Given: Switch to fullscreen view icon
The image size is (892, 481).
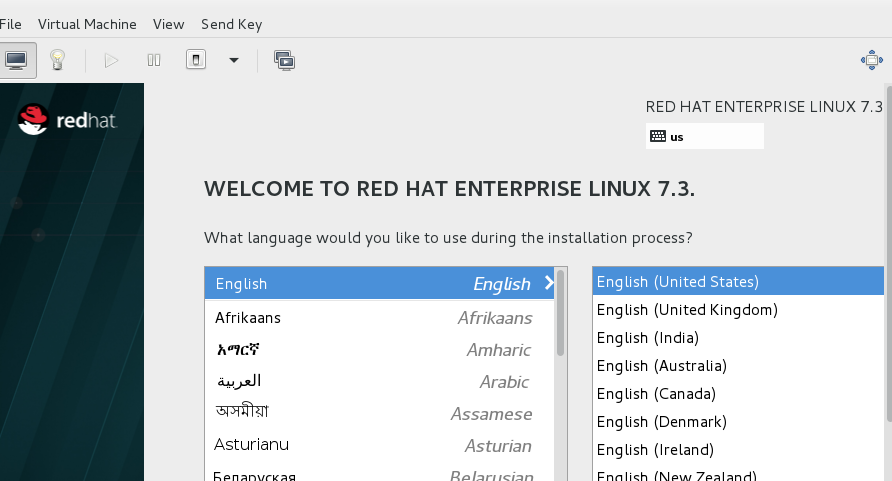Looking at the screenshot, I should (872, 60).
